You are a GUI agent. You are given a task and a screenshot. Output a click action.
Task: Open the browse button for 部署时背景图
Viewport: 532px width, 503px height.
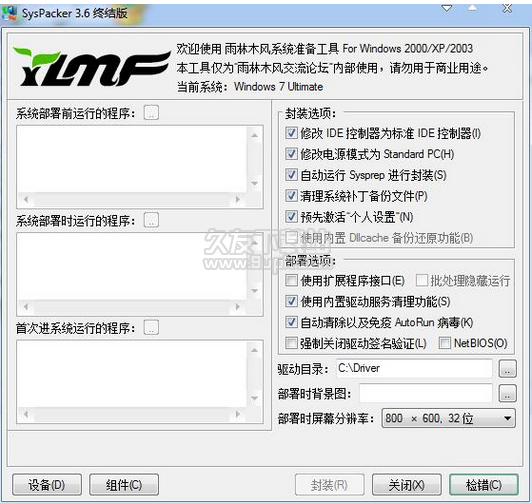tap(507, 393)
